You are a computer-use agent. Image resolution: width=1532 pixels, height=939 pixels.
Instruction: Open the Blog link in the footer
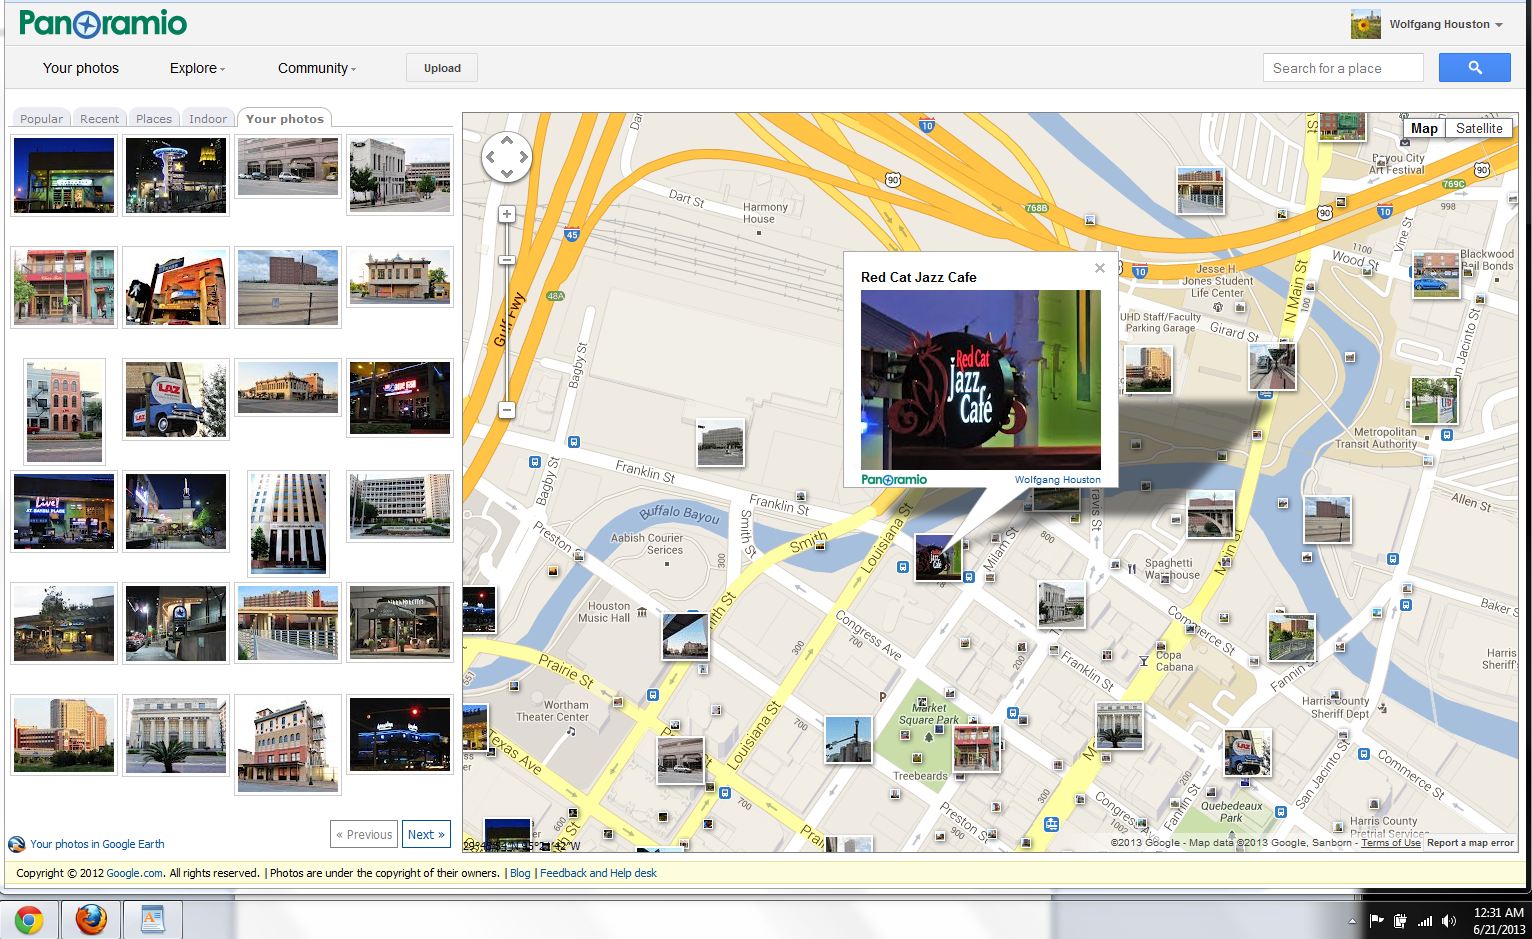(x=520, y=873)
